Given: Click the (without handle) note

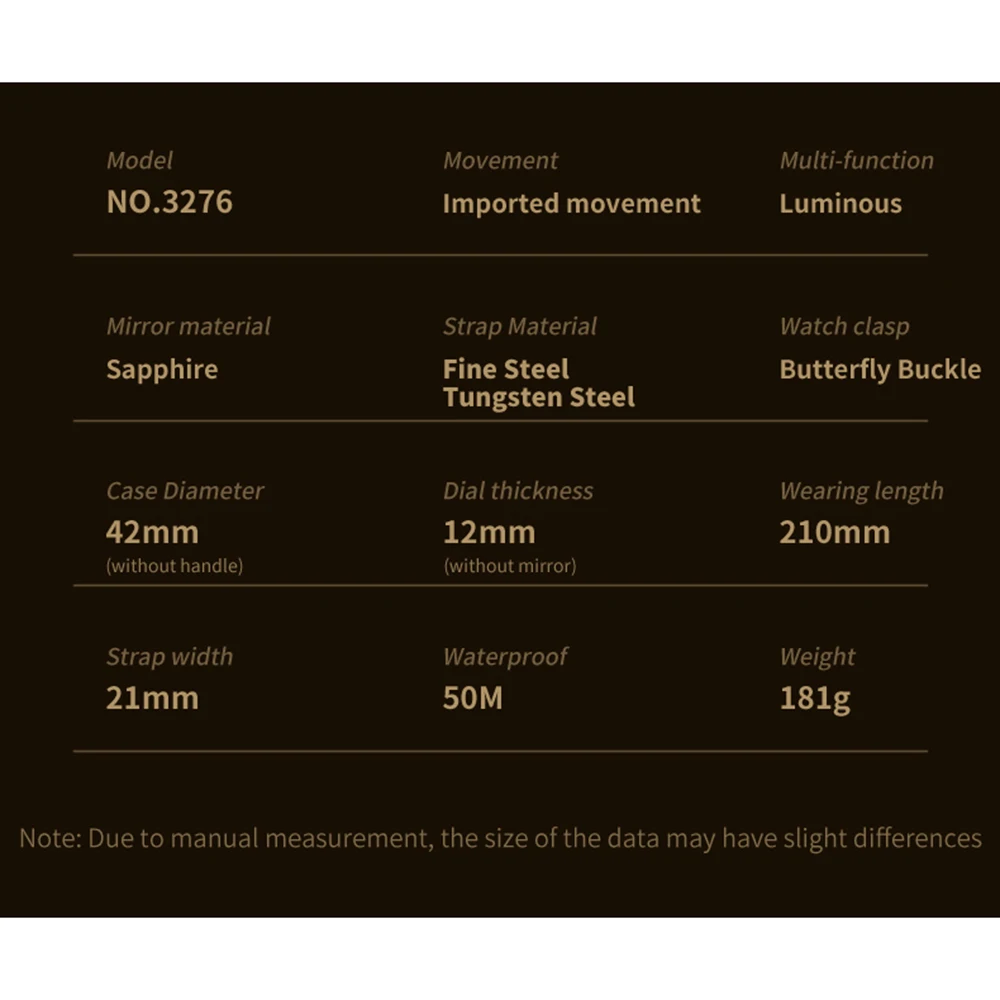Looking at the screenshot, I should click(x=174, y=566).
